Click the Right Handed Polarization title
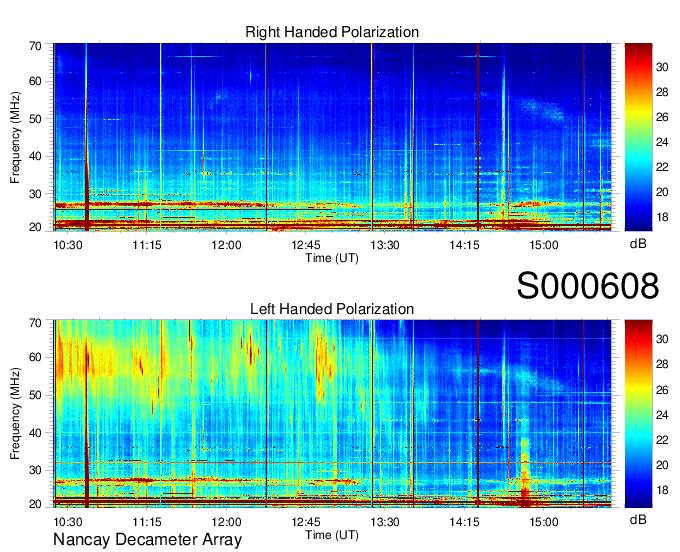The image size is (680, 552). click(332, 32)
